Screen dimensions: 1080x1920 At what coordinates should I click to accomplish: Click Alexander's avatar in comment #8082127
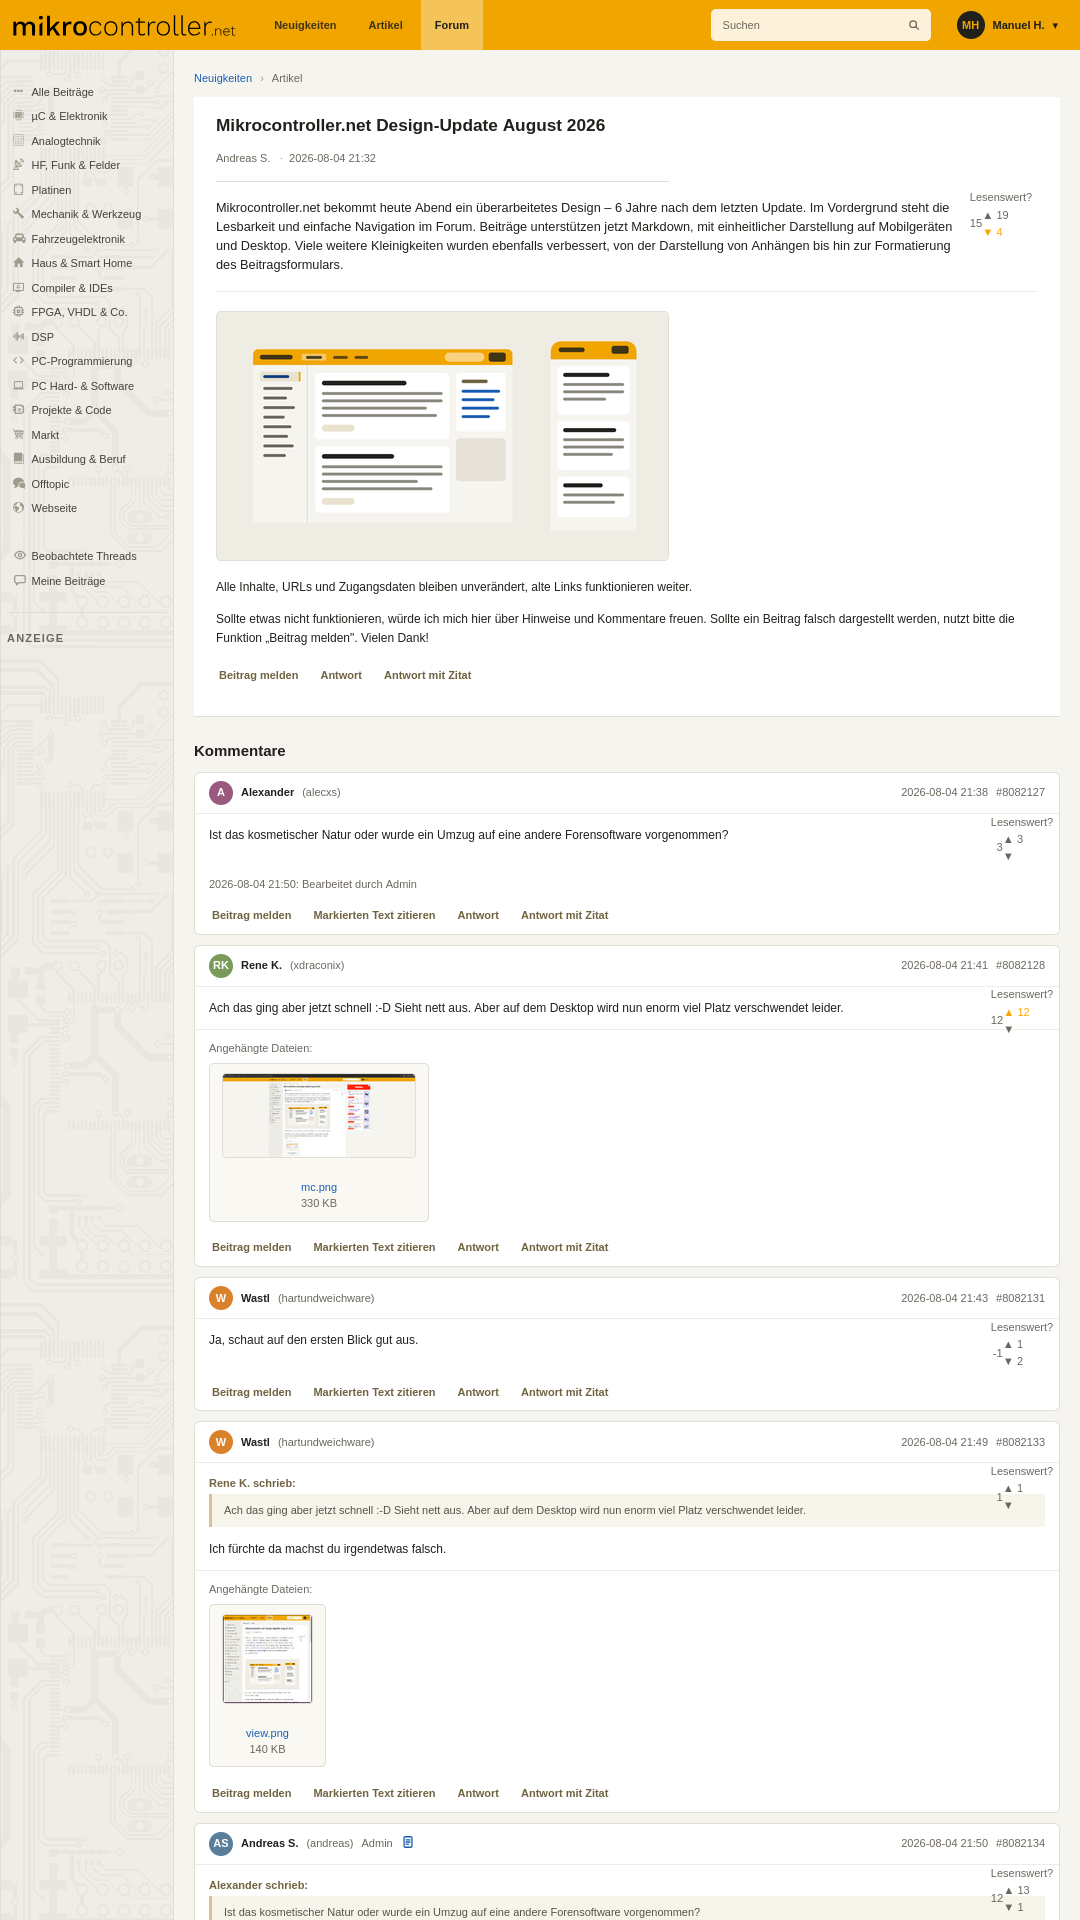(221, 793)
